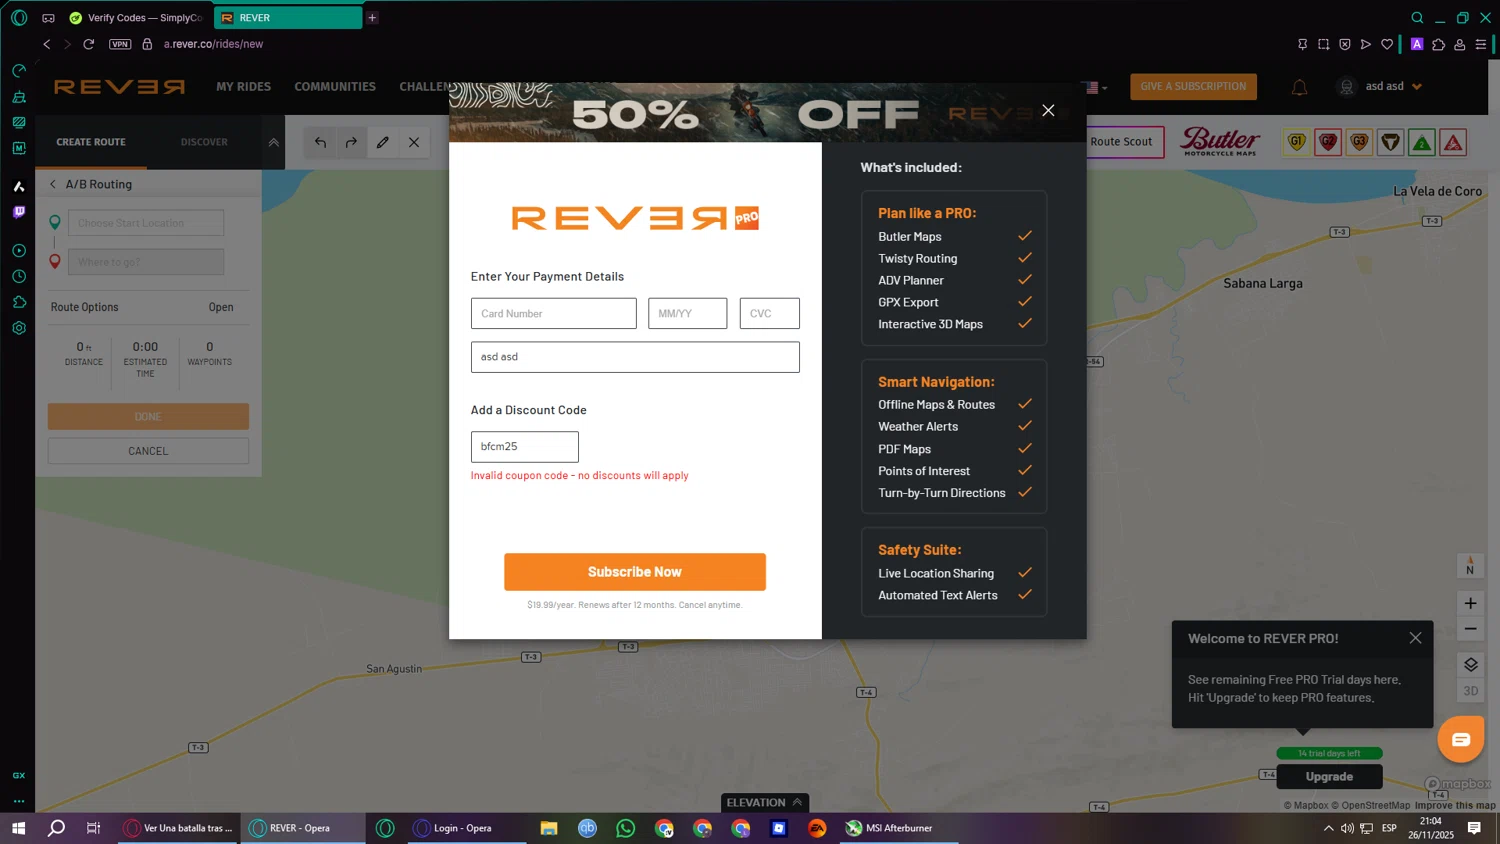
Task: Toggle the G2 Butler roads filter
Action: [1328, 142]
